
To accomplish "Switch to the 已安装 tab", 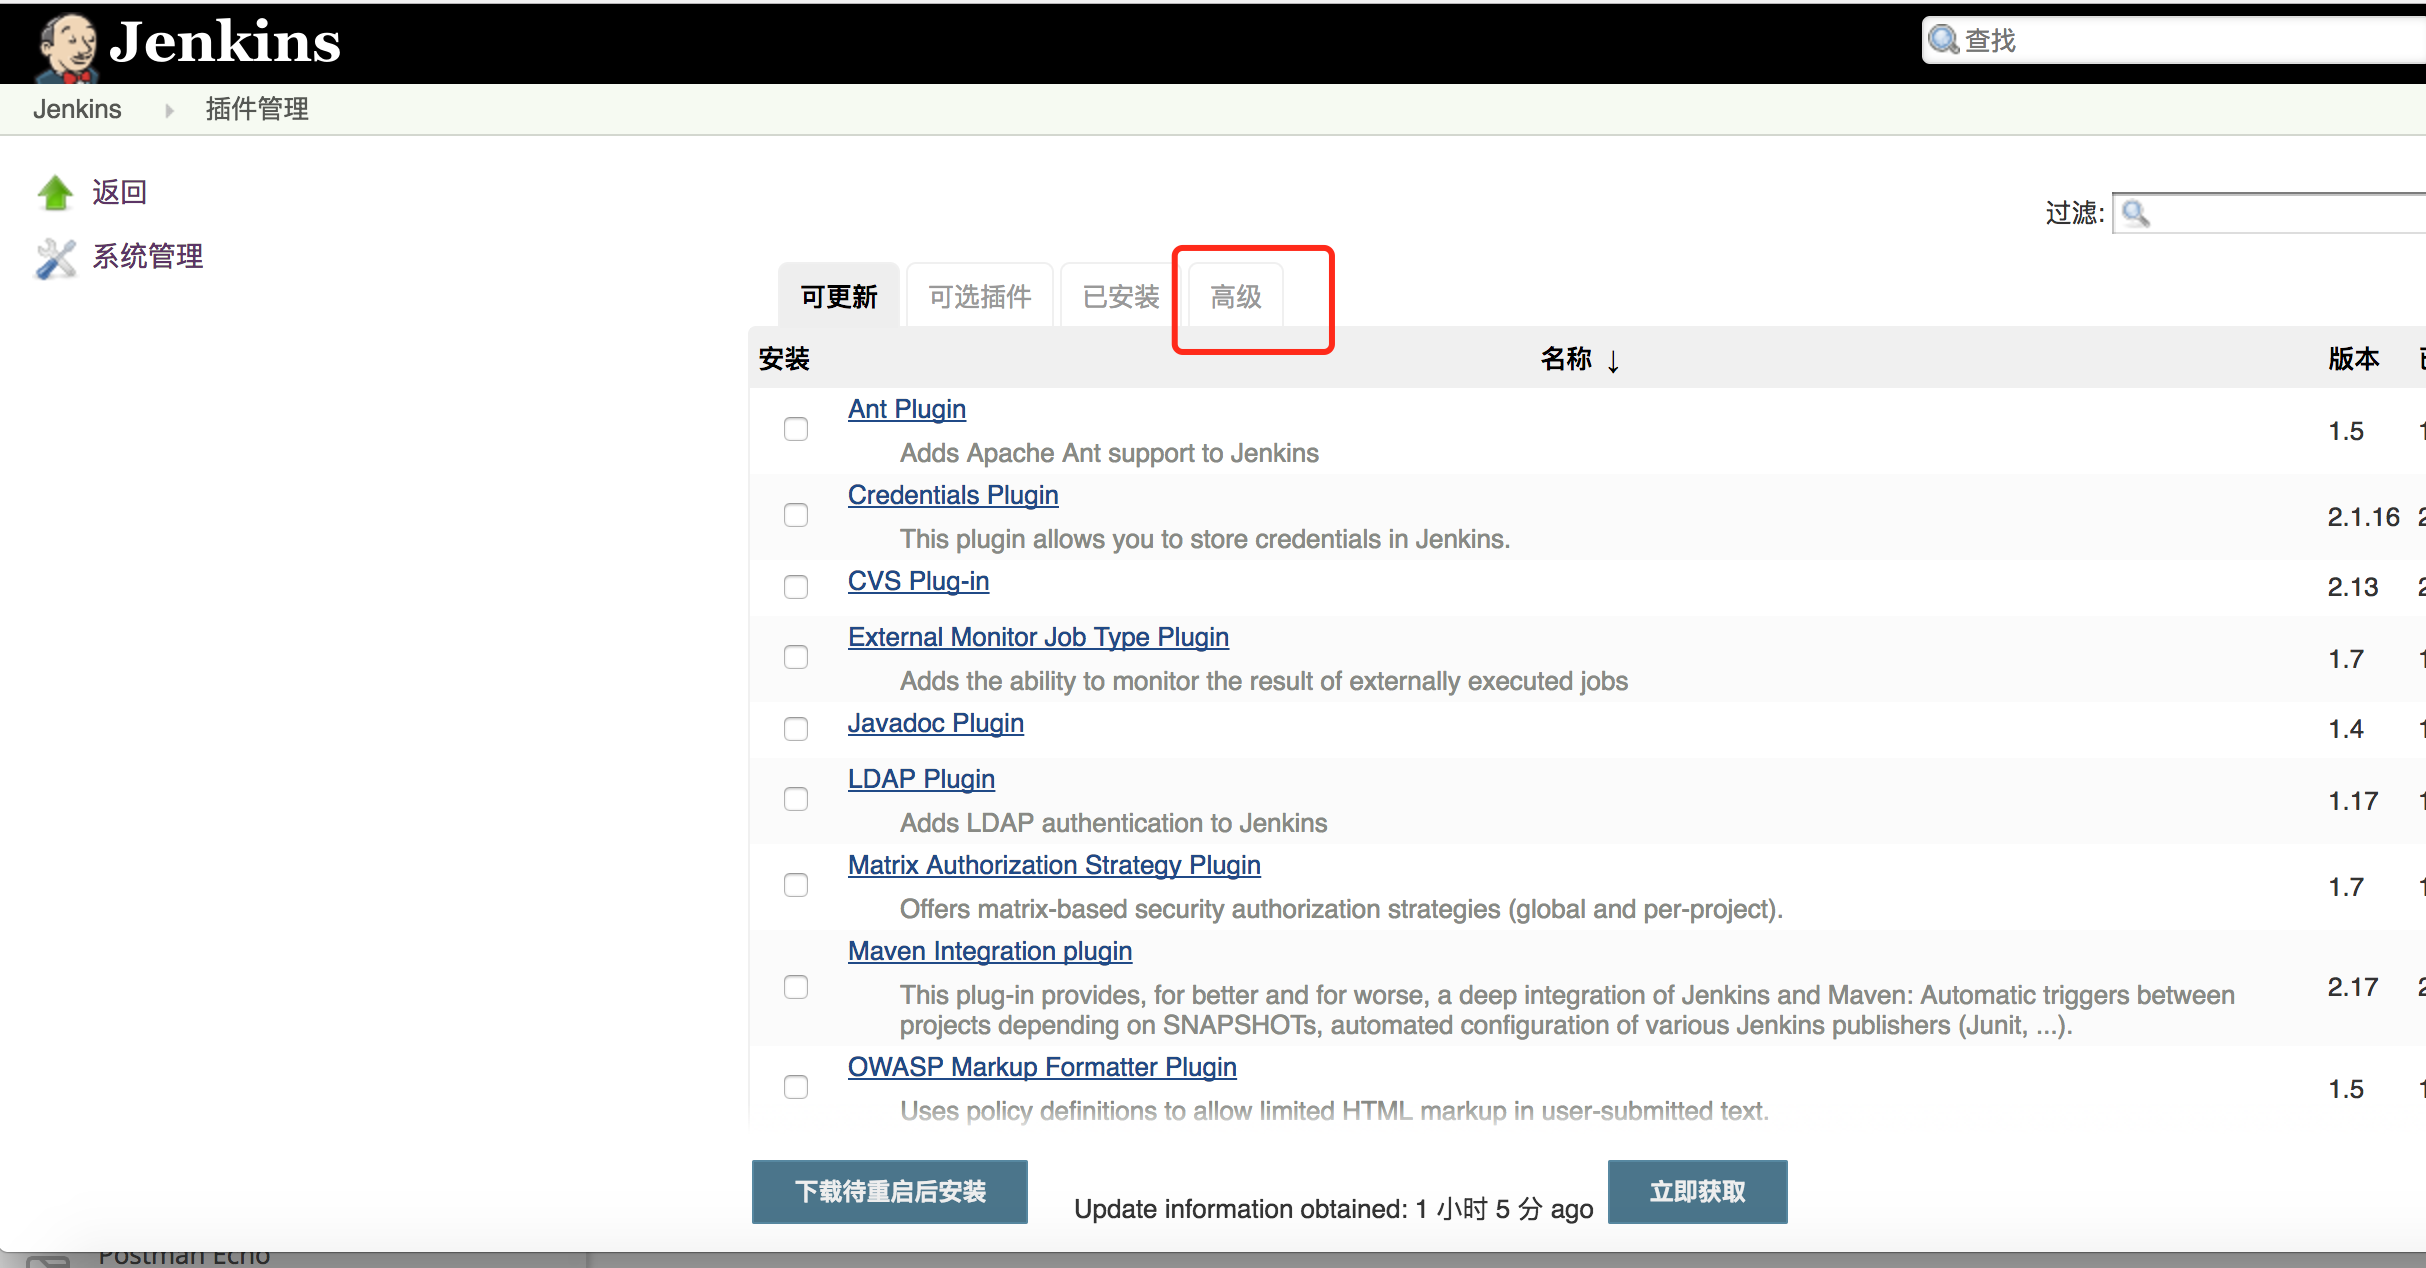I will tap(1121, 297).
